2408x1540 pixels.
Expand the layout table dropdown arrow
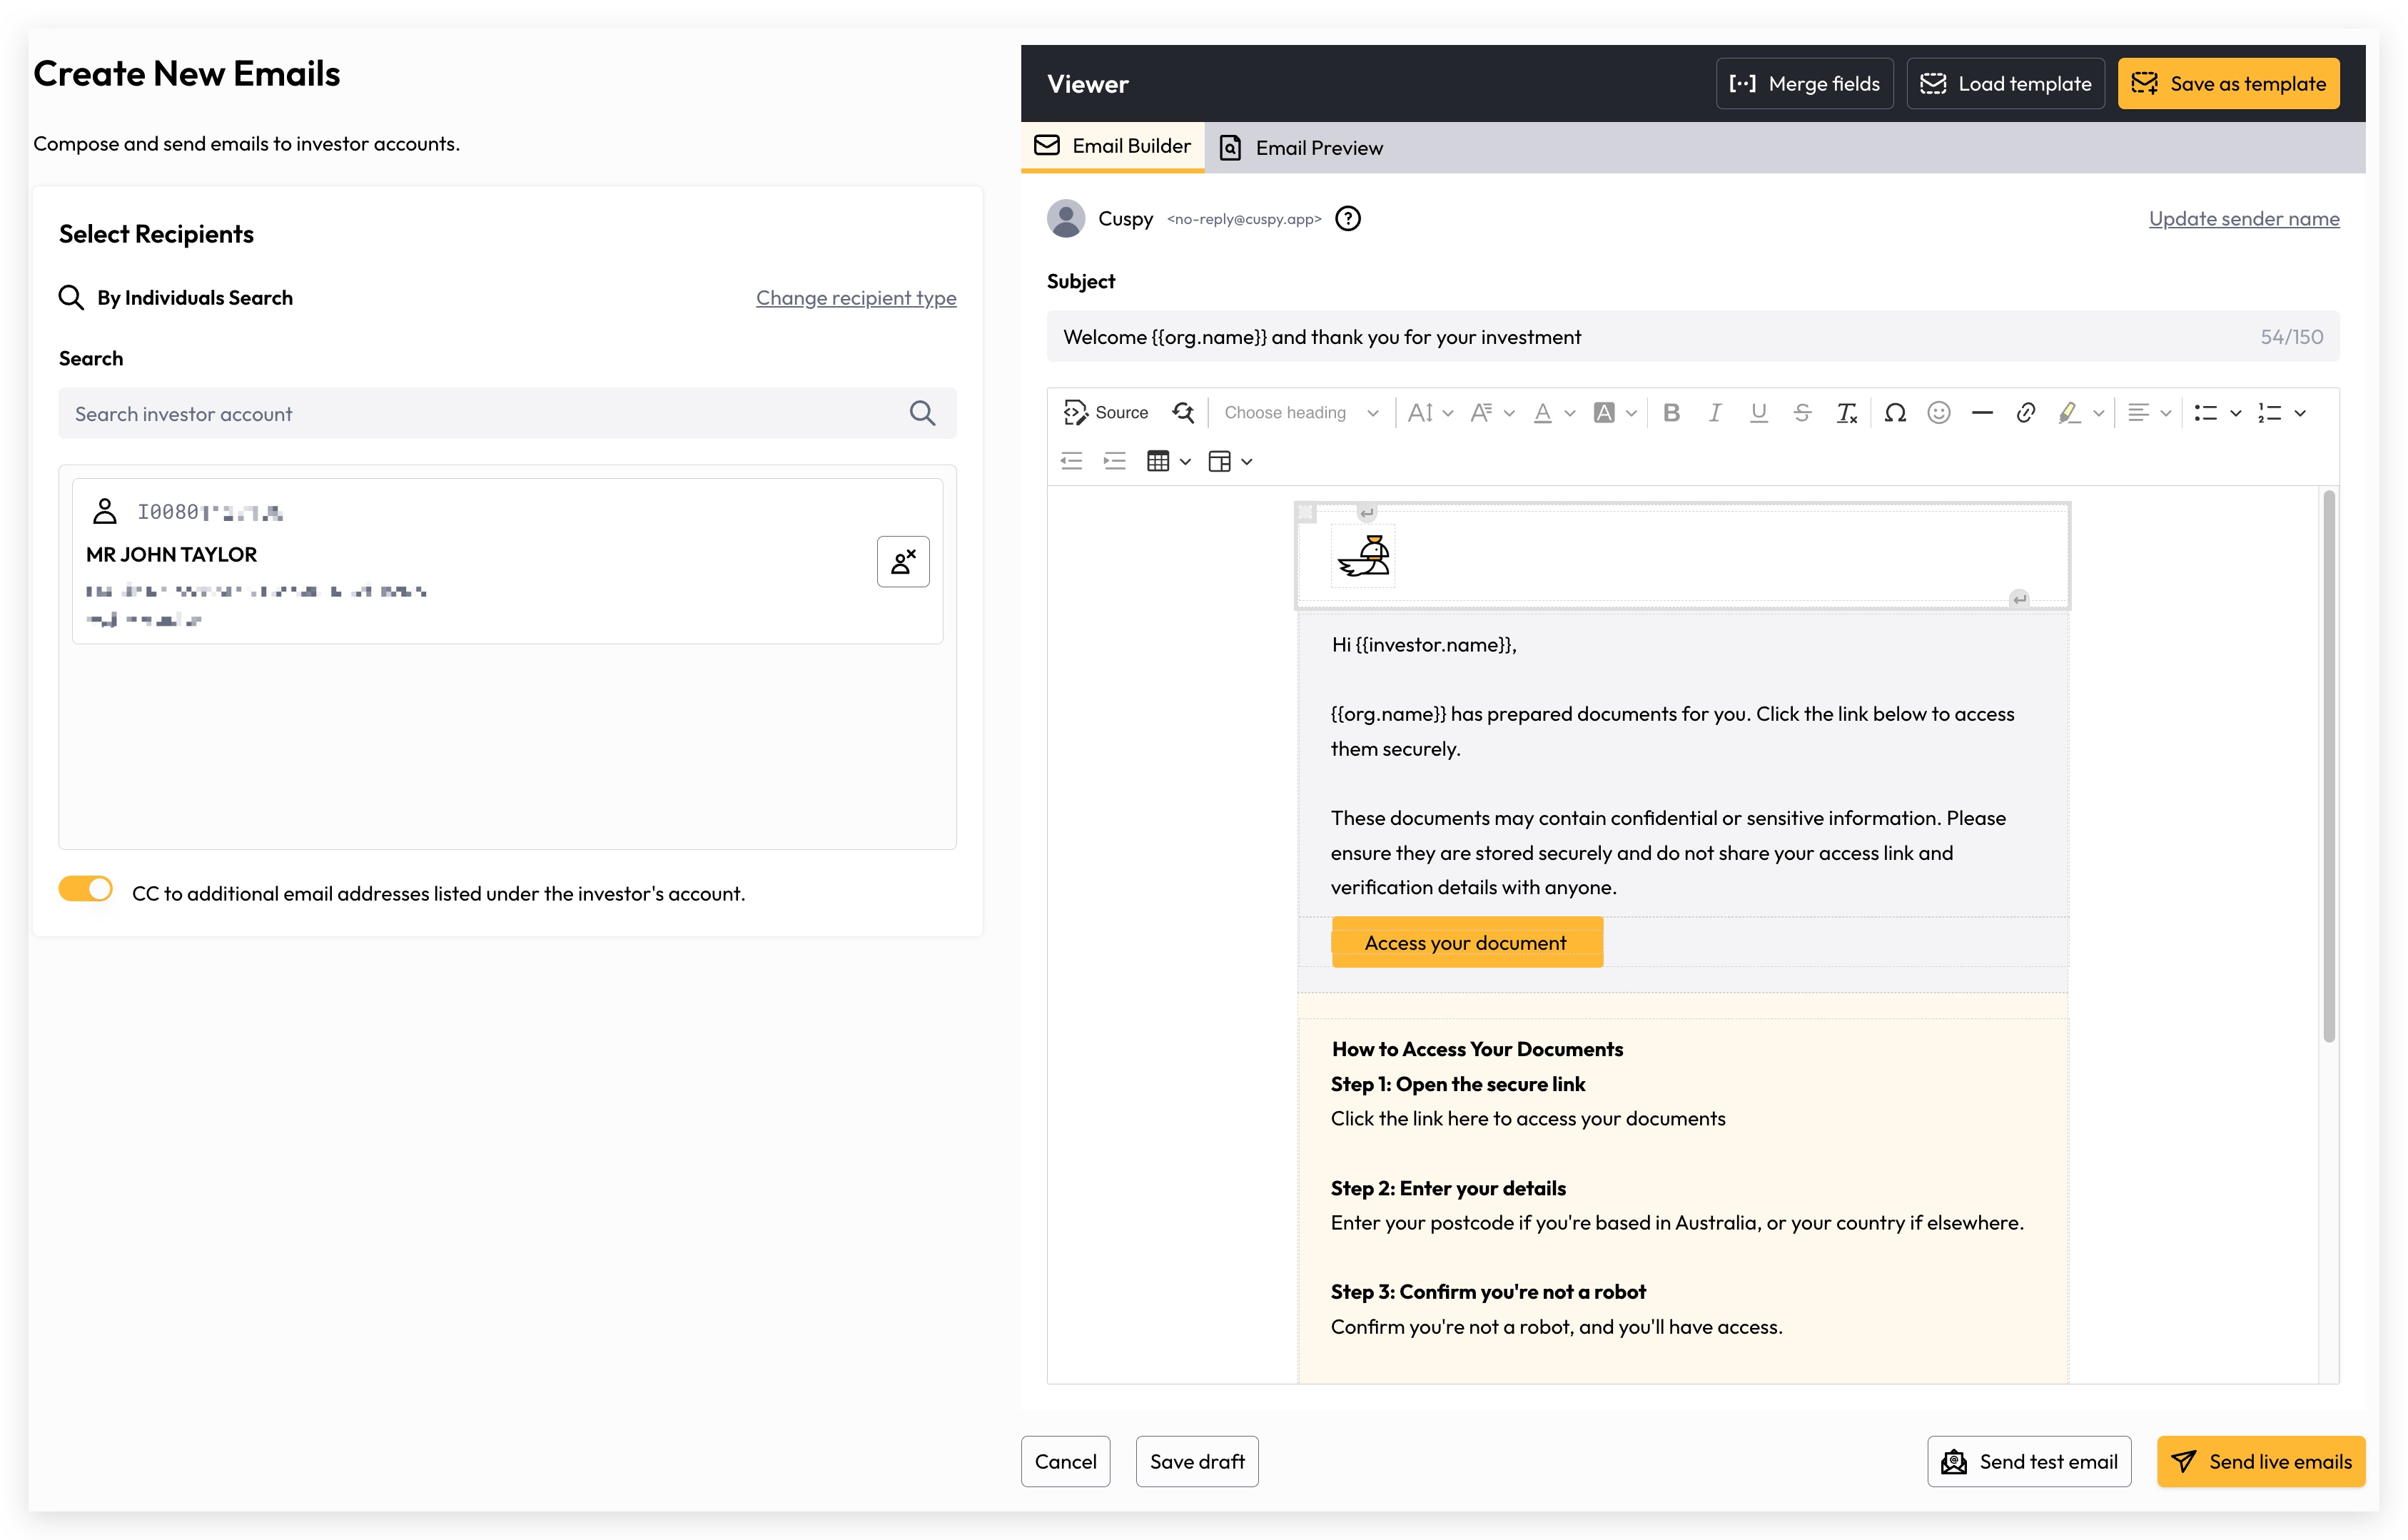tap(1247, 462)
